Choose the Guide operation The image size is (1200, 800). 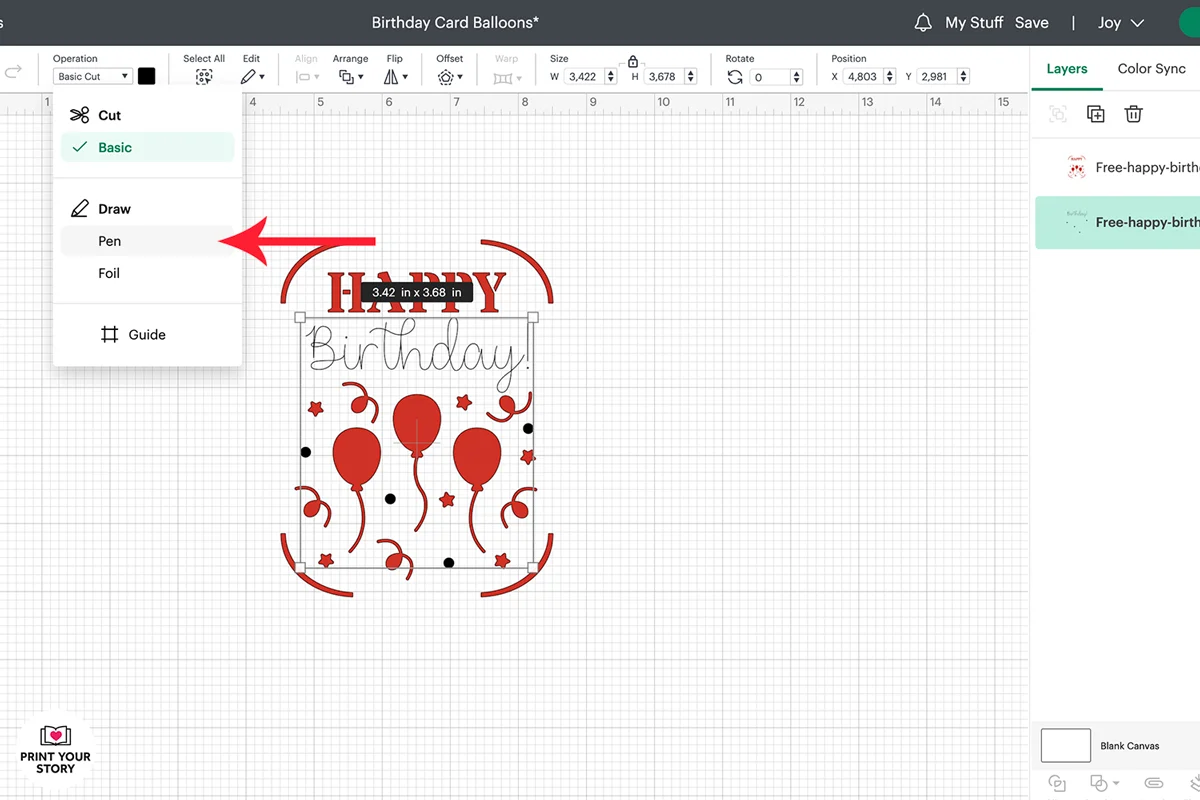pyautogui.click(x=147, y=335)
